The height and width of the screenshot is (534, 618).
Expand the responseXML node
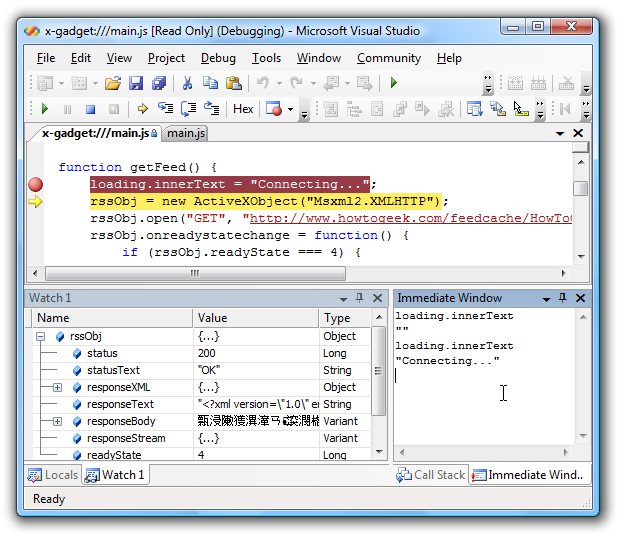(x=58, y=387)
